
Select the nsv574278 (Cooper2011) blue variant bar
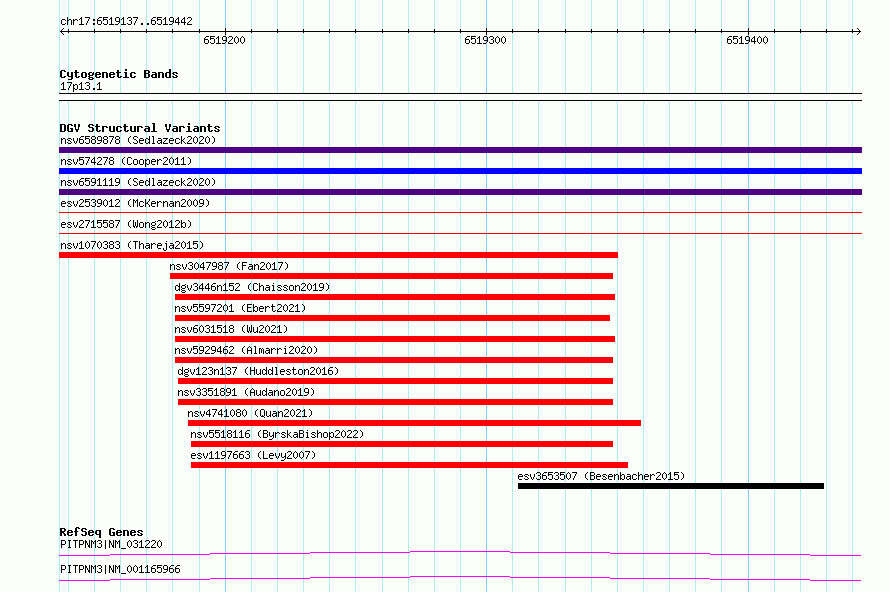coord(460,171)
